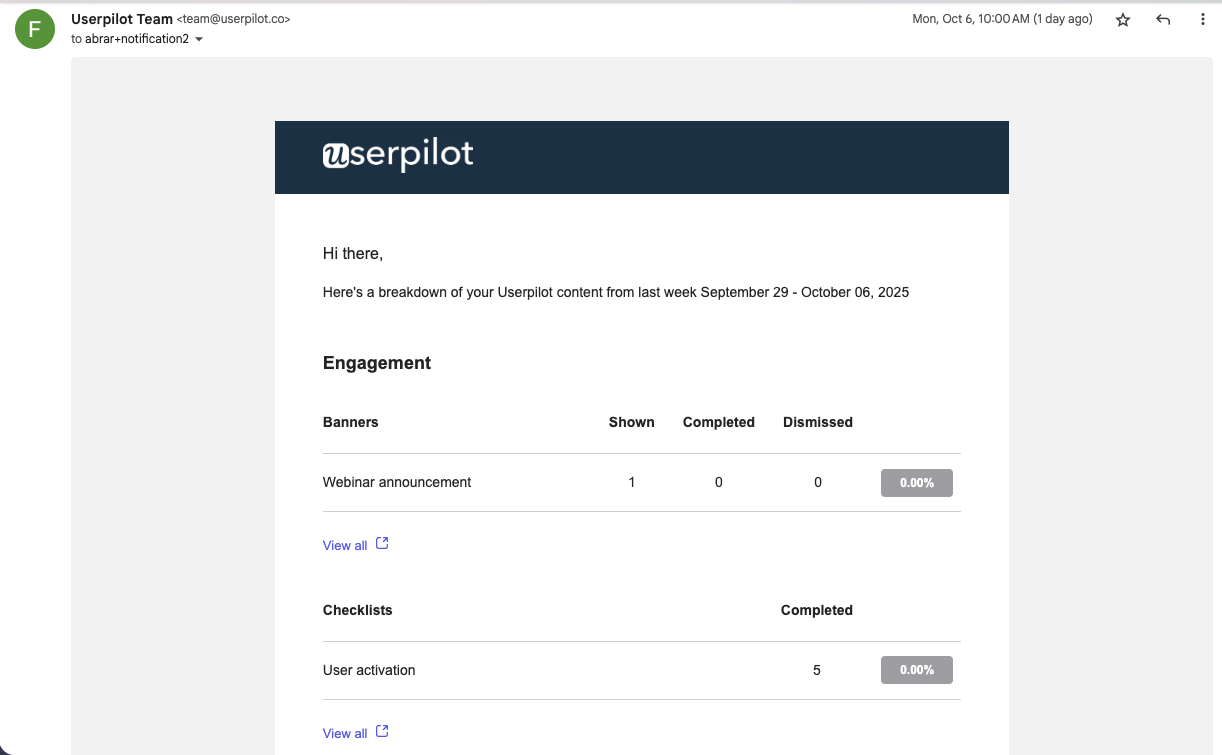Open the three-dot more options menu

tap(1203, 20)
